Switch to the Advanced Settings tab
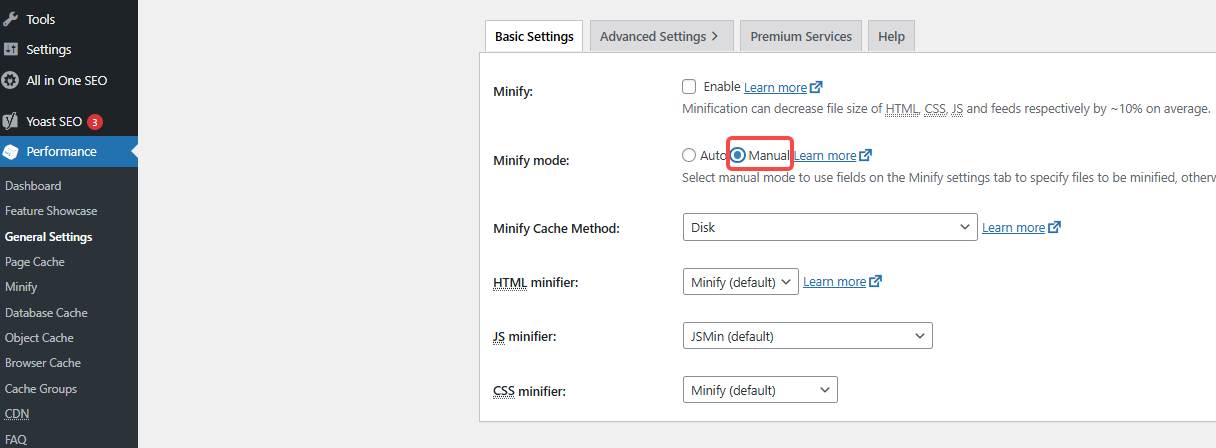This screenshot has width=1216, height=448. click(x=660, y=37)
